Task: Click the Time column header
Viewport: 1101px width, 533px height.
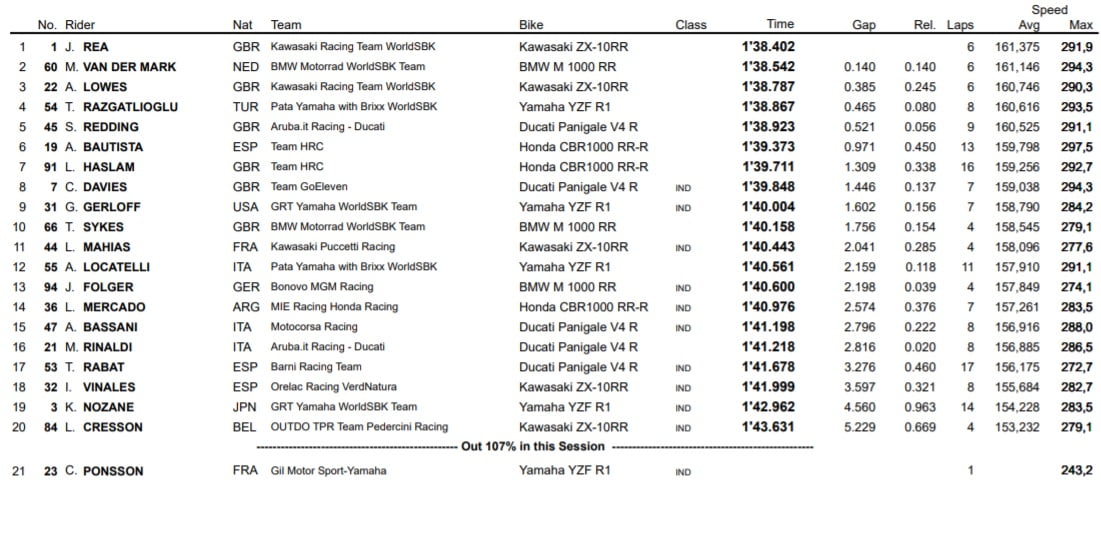Action: coord(780,24)
